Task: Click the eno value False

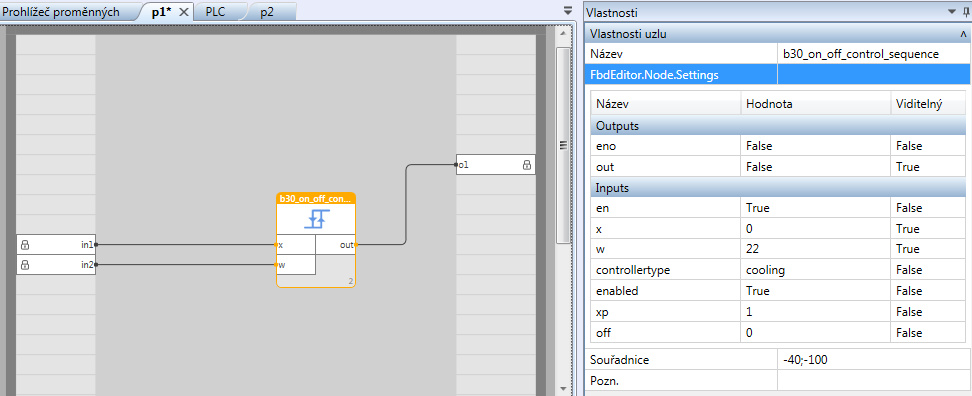Action: tap(816, 146)
